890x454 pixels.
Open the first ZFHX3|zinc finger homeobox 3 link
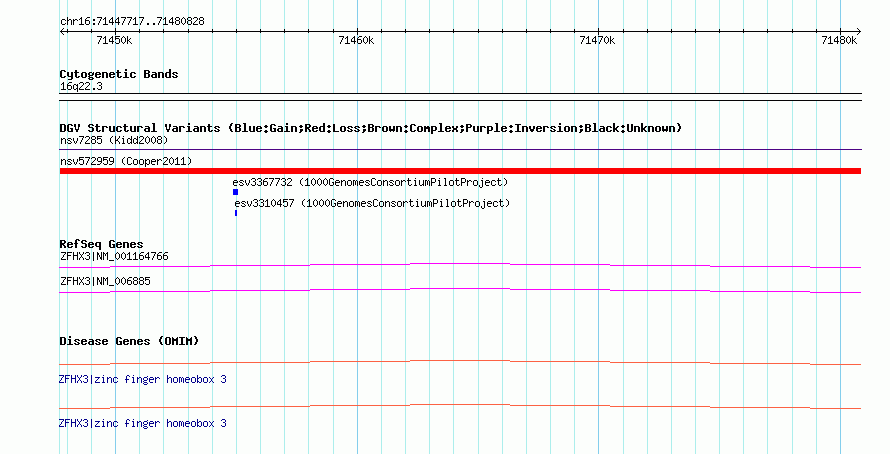click(142, 379)
